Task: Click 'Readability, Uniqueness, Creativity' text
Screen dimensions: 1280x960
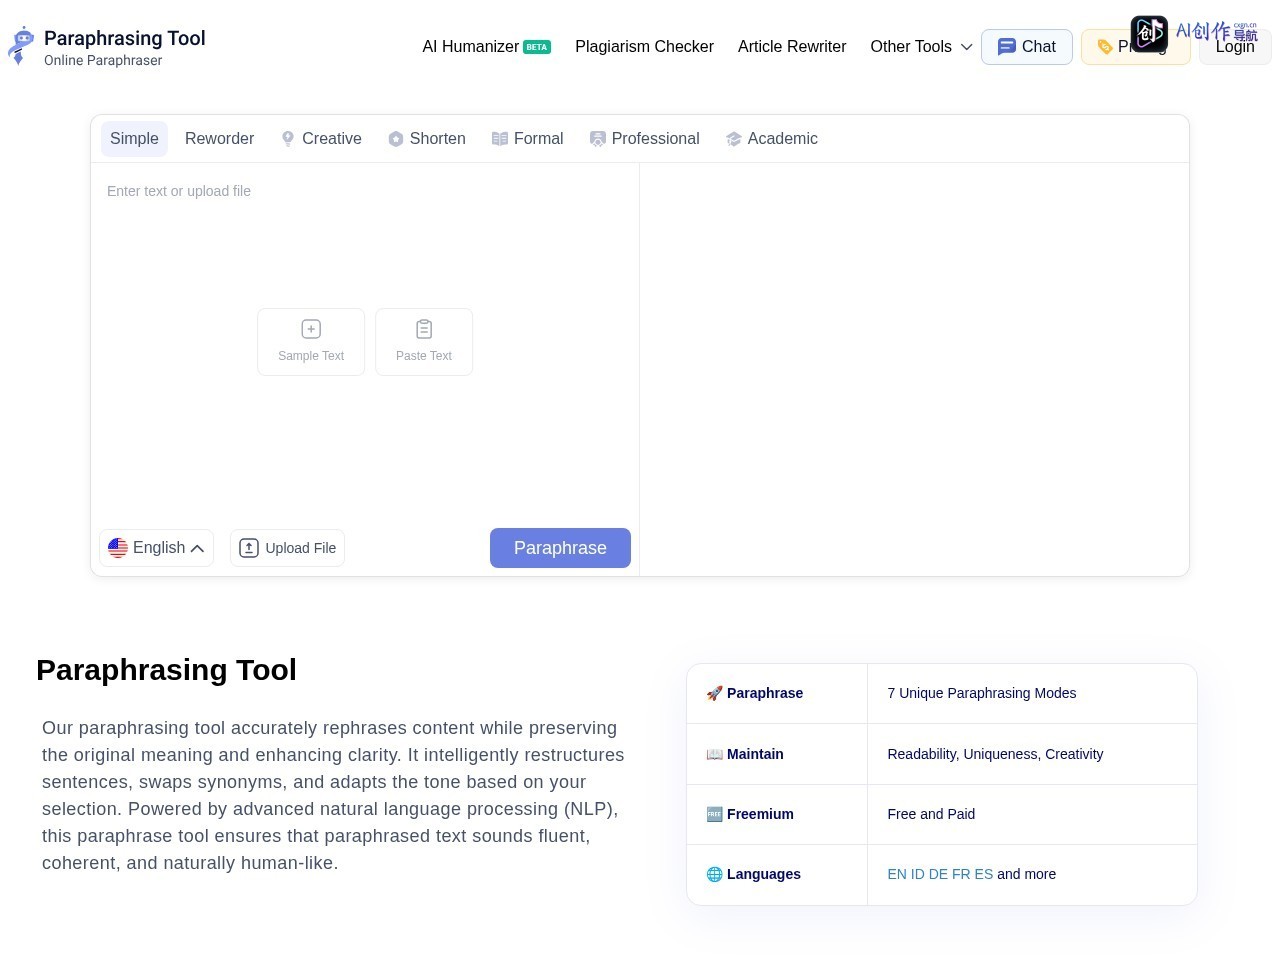Action: pyautogui.click(x=995, y=754)
